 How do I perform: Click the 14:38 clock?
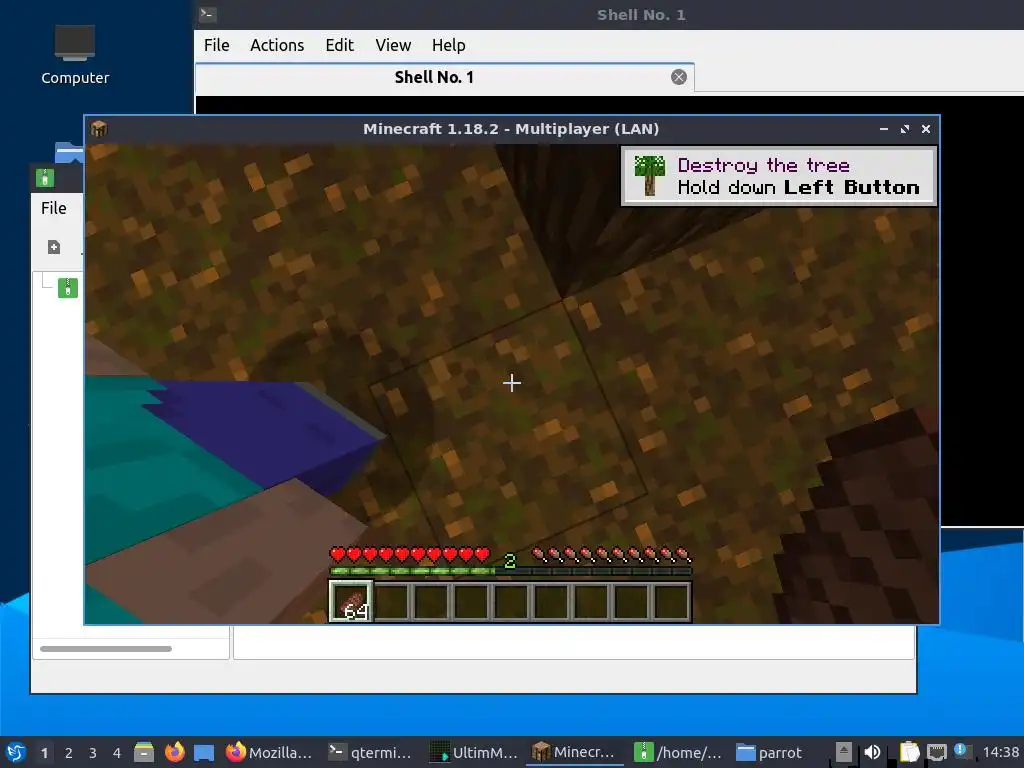point(1000,752)
